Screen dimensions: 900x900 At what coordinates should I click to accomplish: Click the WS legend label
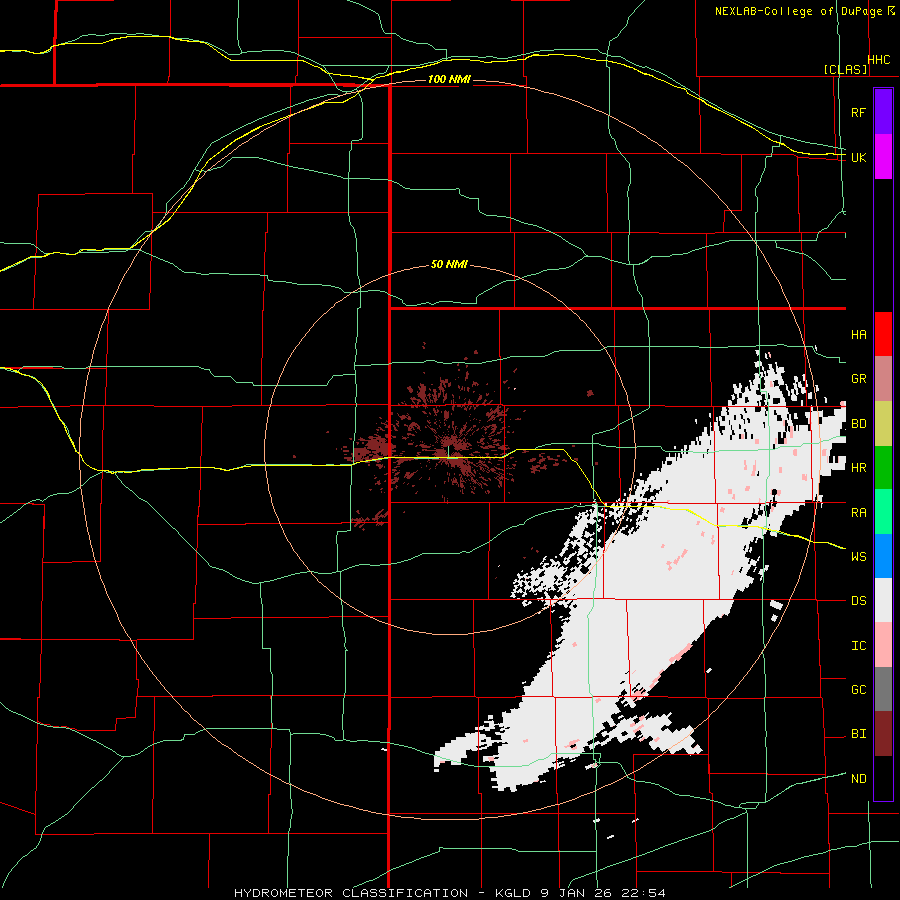click(858, 557)
